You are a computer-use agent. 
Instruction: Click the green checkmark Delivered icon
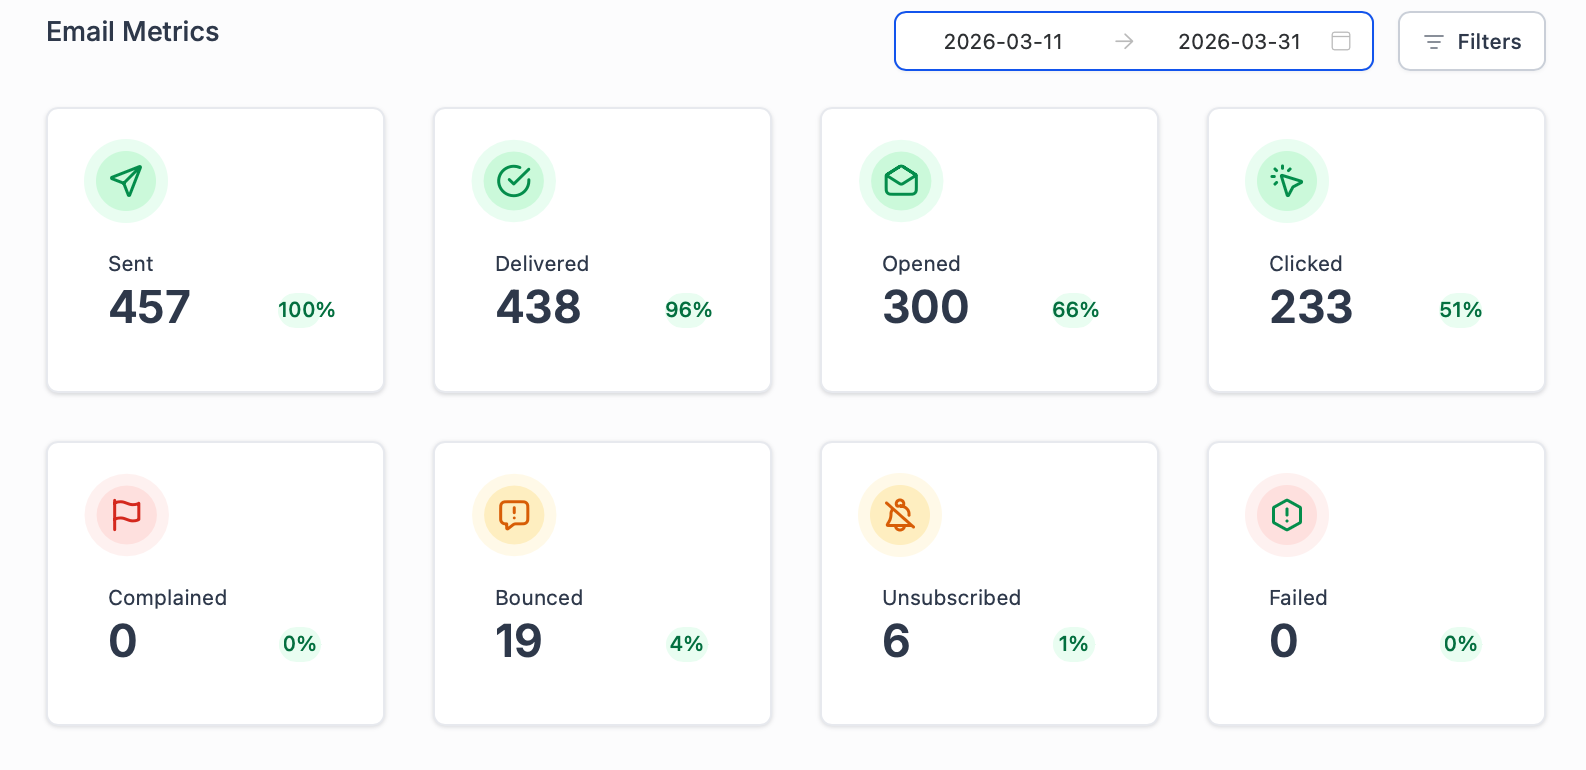click(513, 181)
